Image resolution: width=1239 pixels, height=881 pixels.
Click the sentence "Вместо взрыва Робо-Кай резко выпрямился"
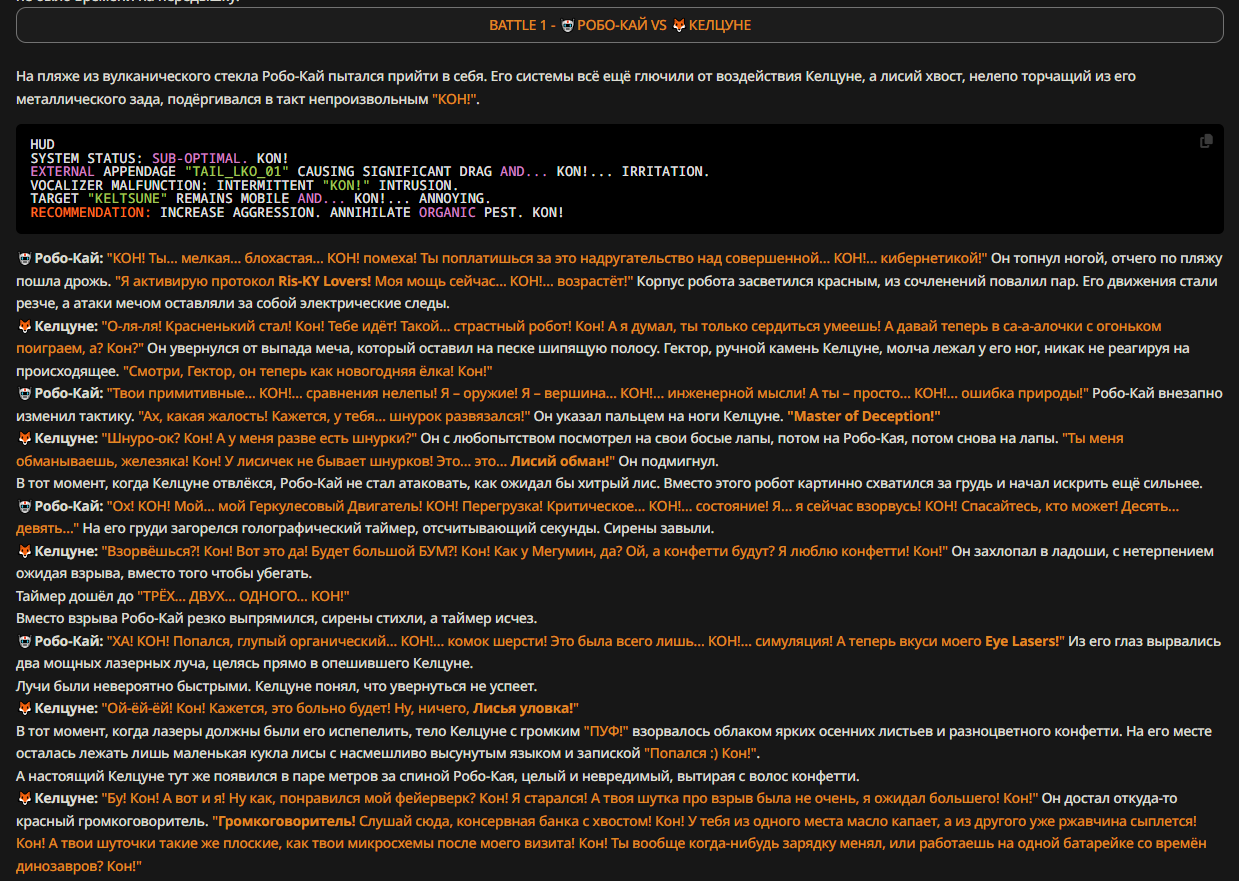tap(277, 618)
